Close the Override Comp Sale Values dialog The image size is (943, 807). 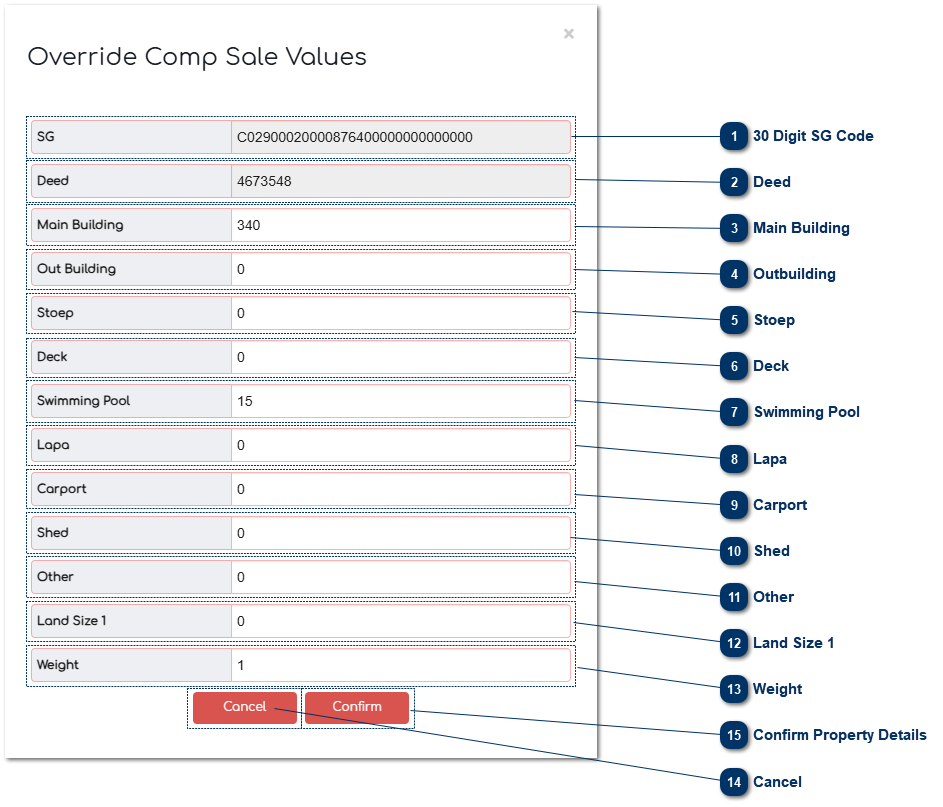pos(568,34)
